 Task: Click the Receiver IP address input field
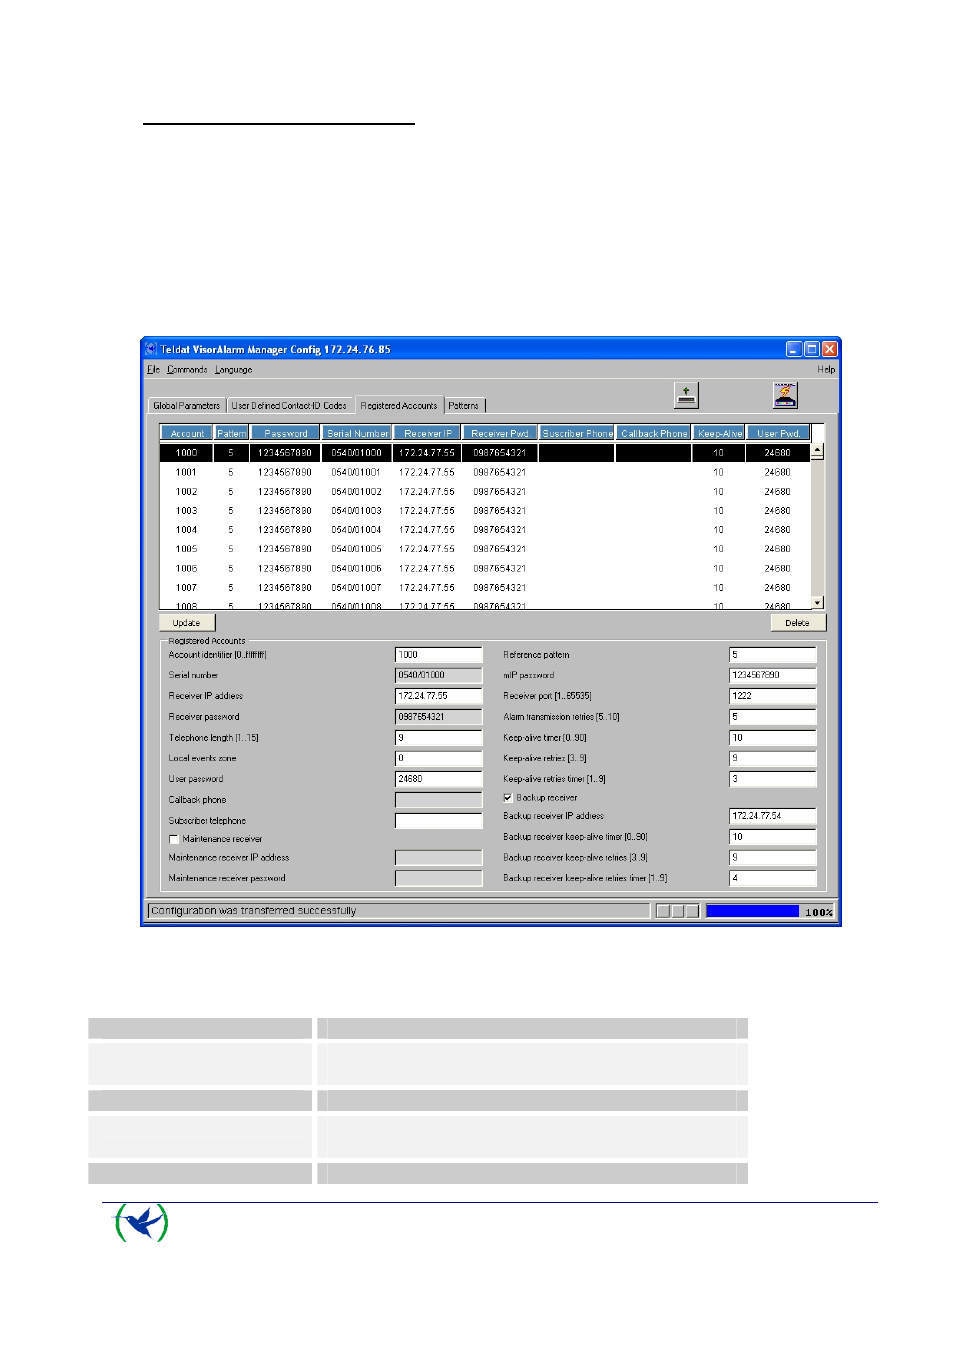coord(439,696)
